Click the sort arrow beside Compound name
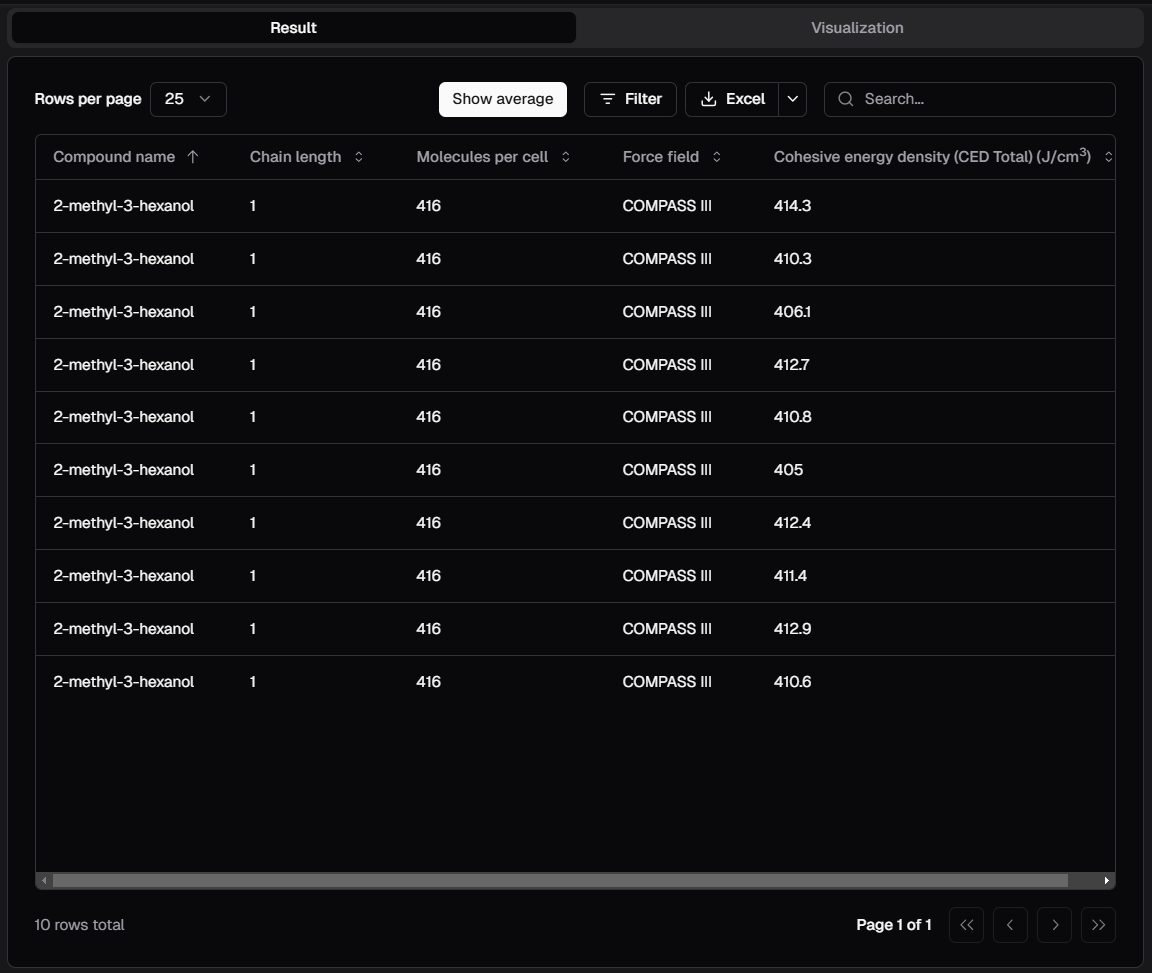 pos(193,157)
